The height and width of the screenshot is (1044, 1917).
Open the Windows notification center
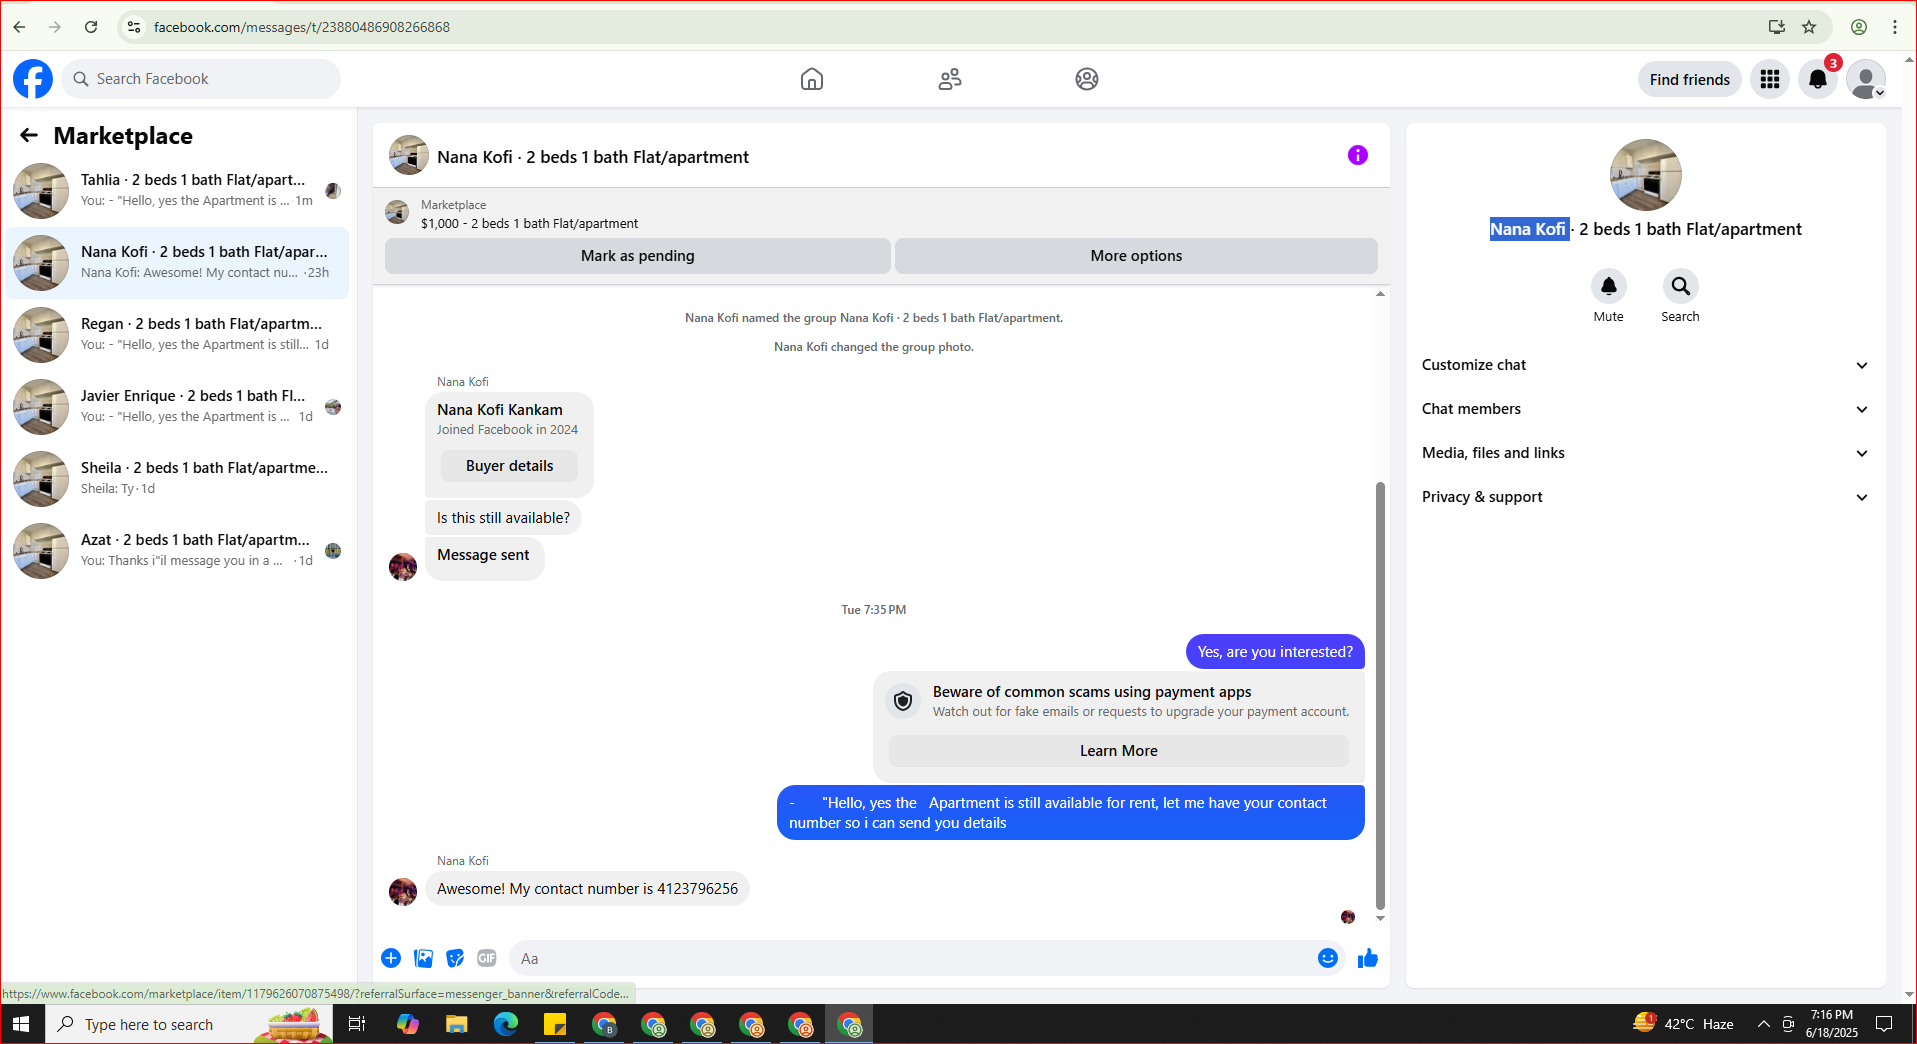coord(1885,1024)
